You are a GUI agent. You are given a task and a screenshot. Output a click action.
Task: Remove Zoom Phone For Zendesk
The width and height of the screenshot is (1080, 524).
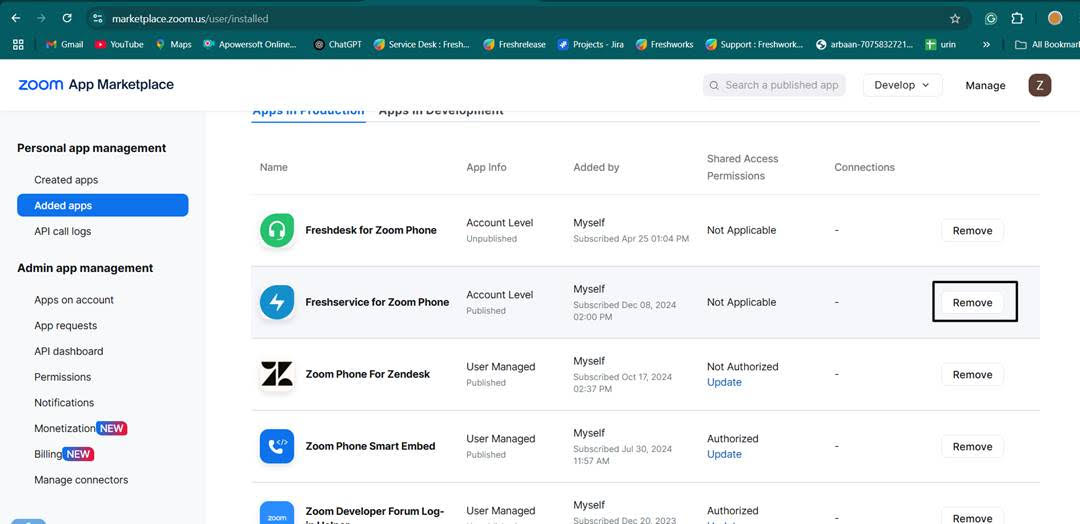tap(973, 375)
